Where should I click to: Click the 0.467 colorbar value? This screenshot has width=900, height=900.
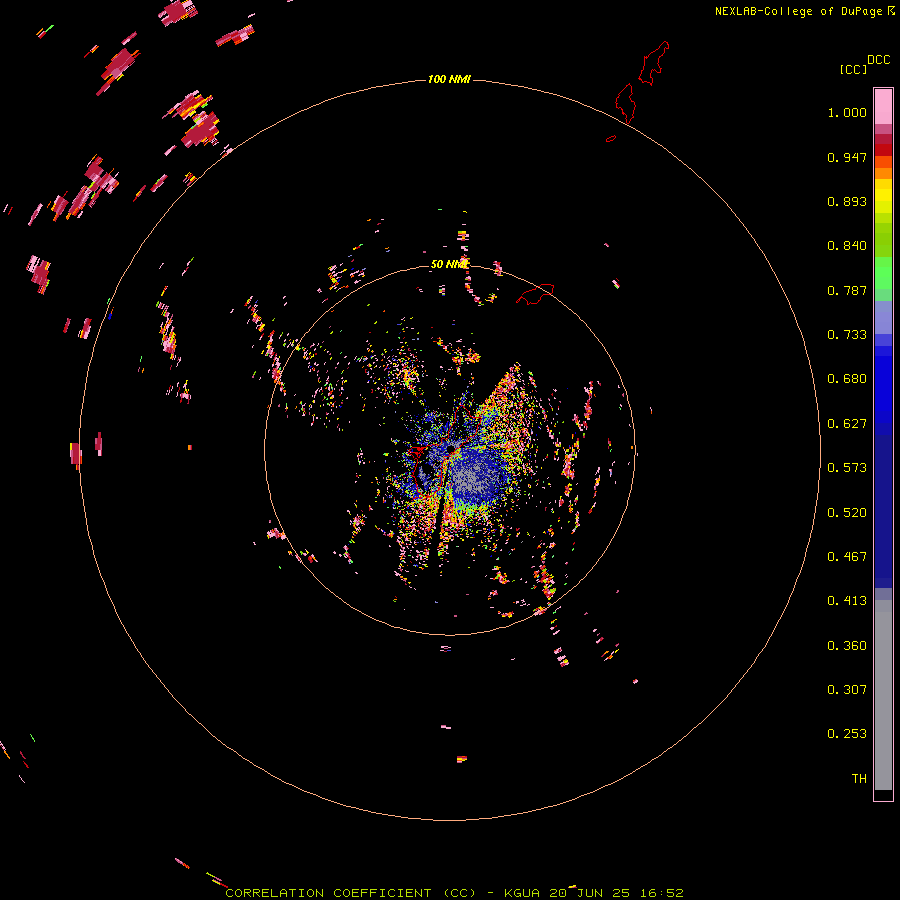click(847, 557)
